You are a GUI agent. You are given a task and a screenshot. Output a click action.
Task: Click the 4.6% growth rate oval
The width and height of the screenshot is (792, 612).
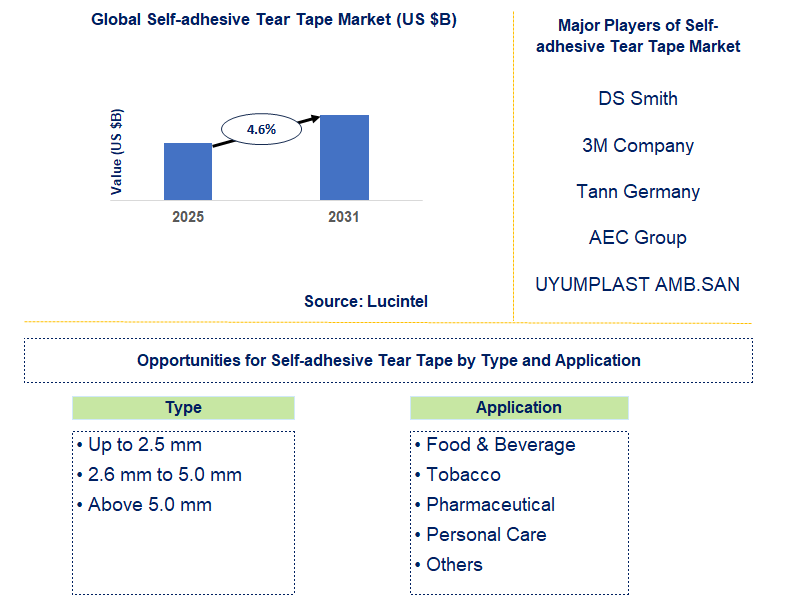click(x=262, y=129)
